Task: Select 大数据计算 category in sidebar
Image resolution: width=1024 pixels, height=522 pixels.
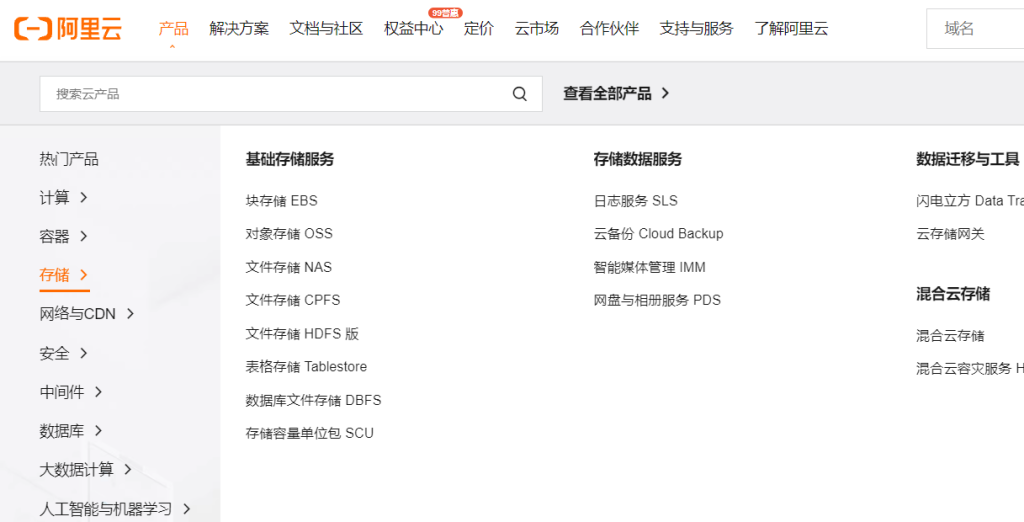Action: pyautogui.click(x=76, y=469)
